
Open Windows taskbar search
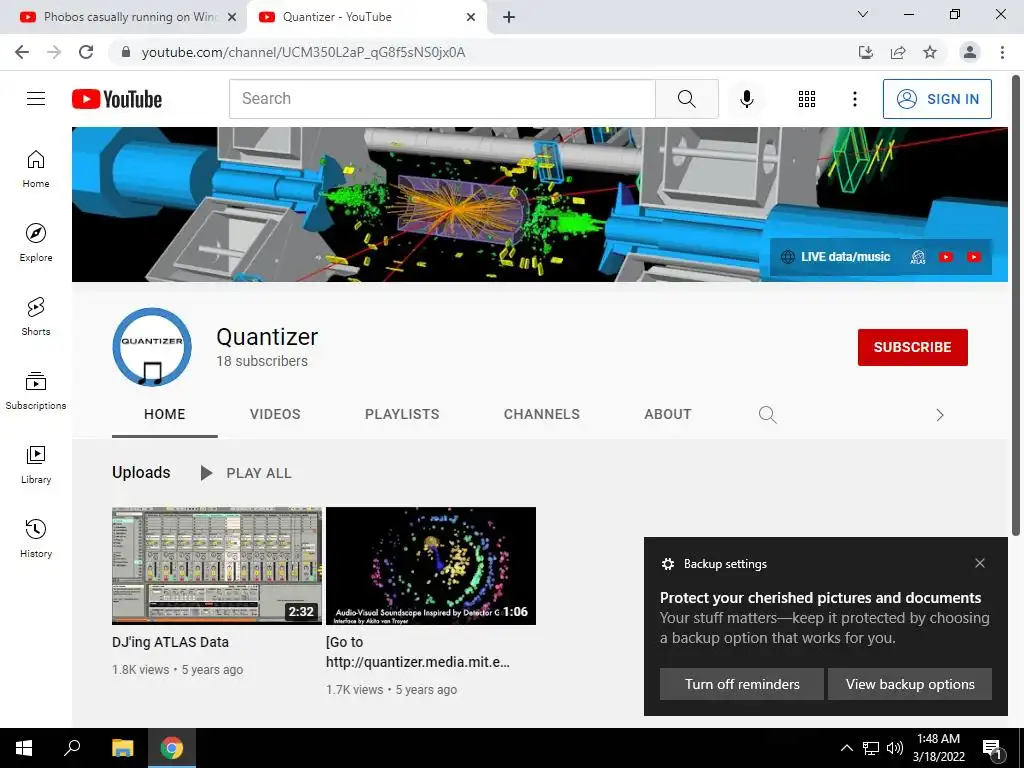(72, 748)
